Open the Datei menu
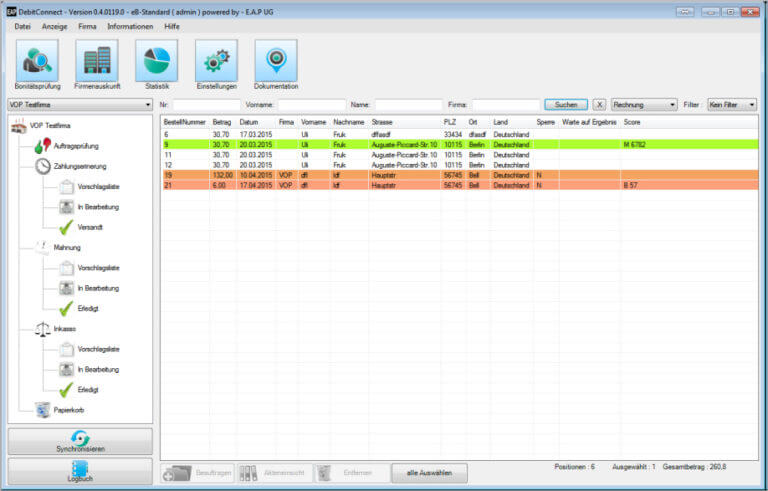This screenshot has height=491, width=768. click(x=22, y=26)
